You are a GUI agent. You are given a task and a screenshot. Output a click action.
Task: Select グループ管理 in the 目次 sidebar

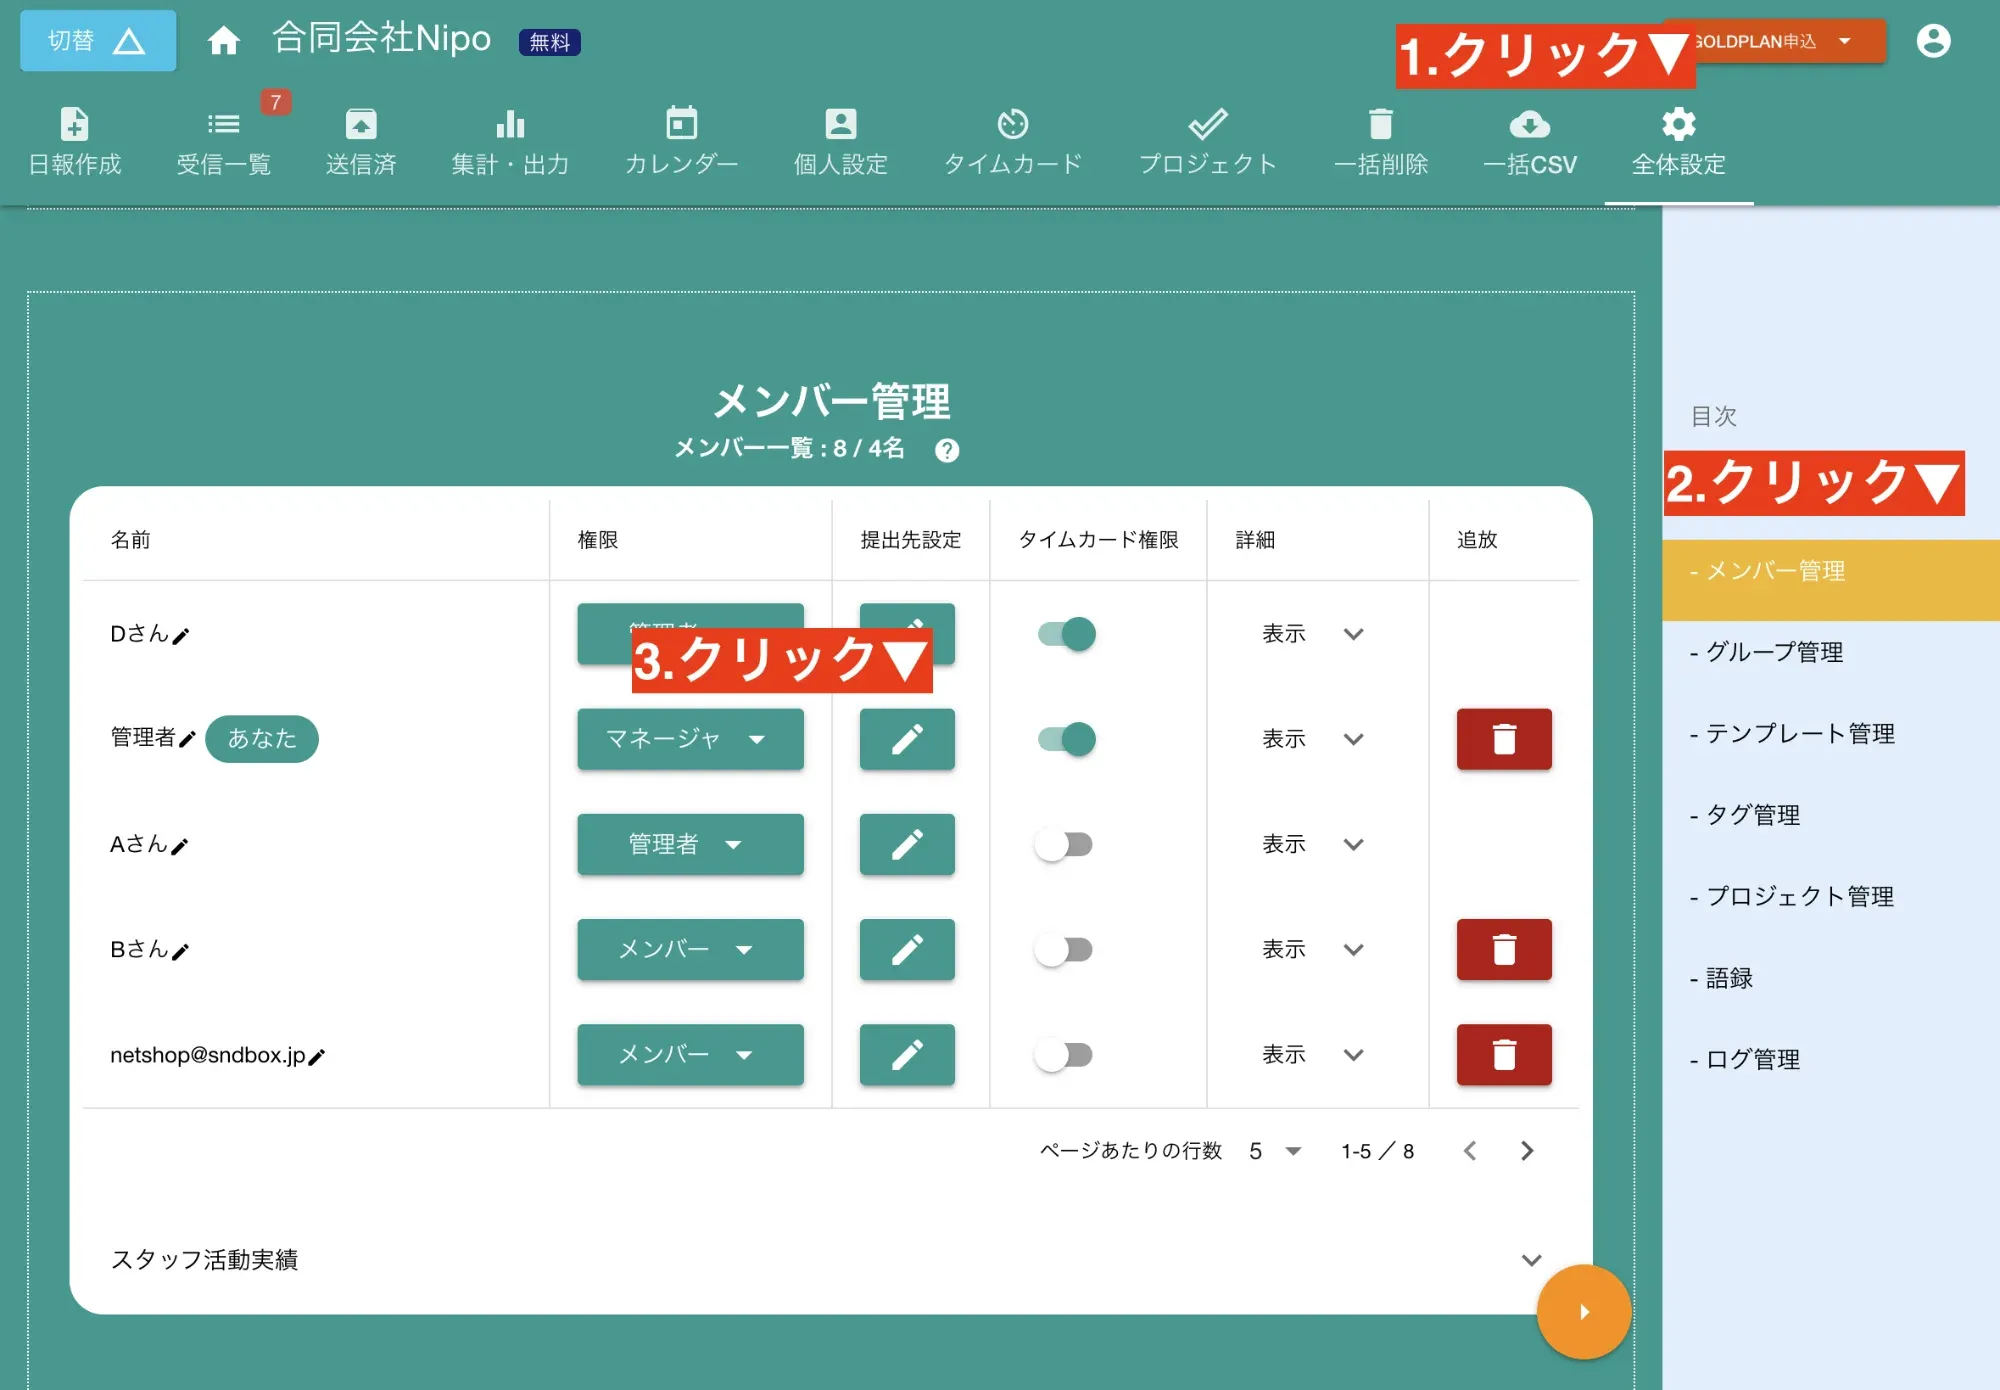click(1775, 652)
